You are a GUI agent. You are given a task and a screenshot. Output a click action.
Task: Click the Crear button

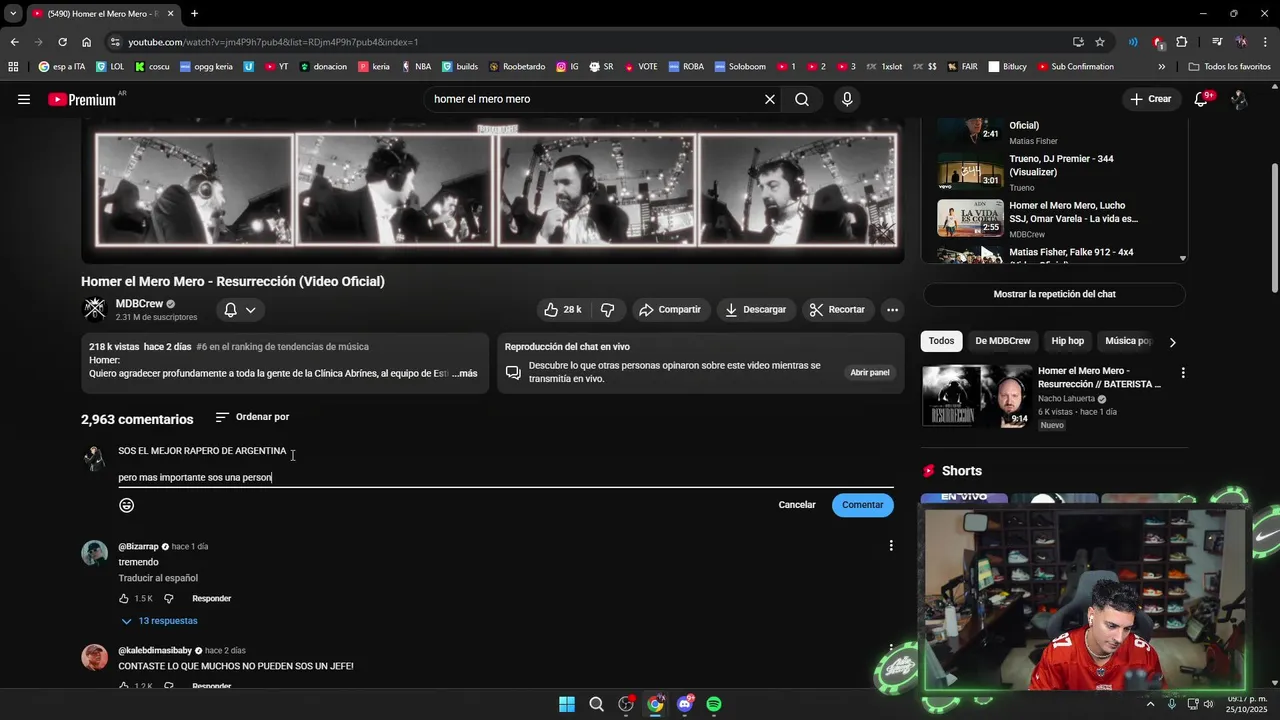click(1150, 99)
